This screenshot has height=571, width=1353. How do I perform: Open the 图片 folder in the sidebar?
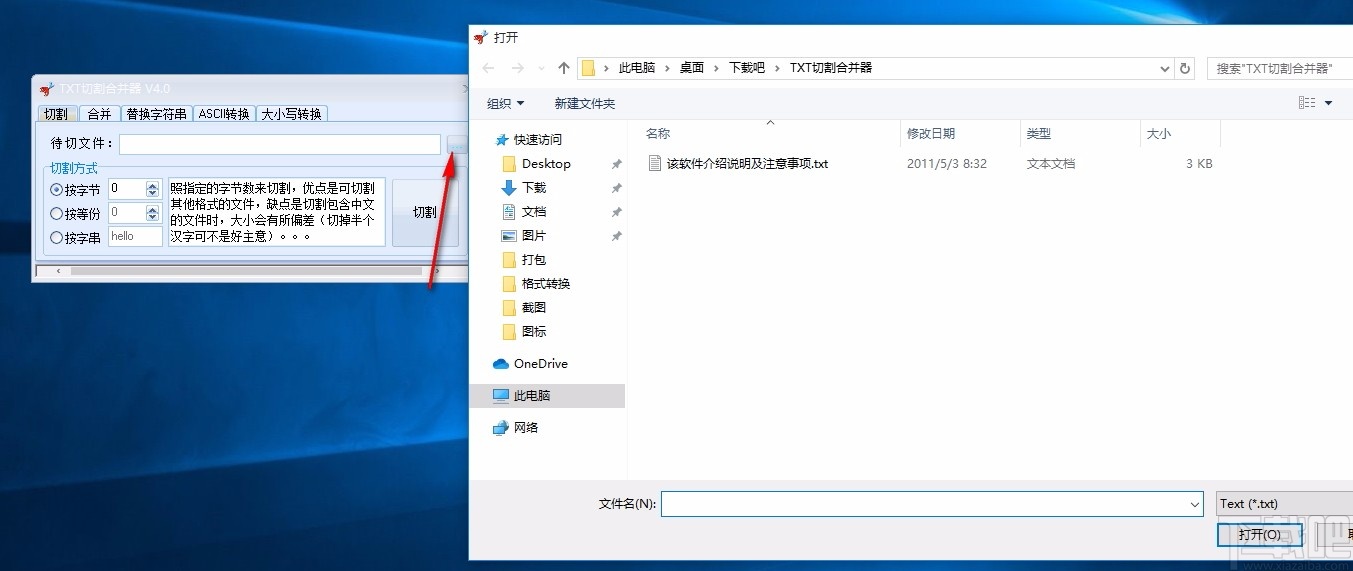click(534, 235)
